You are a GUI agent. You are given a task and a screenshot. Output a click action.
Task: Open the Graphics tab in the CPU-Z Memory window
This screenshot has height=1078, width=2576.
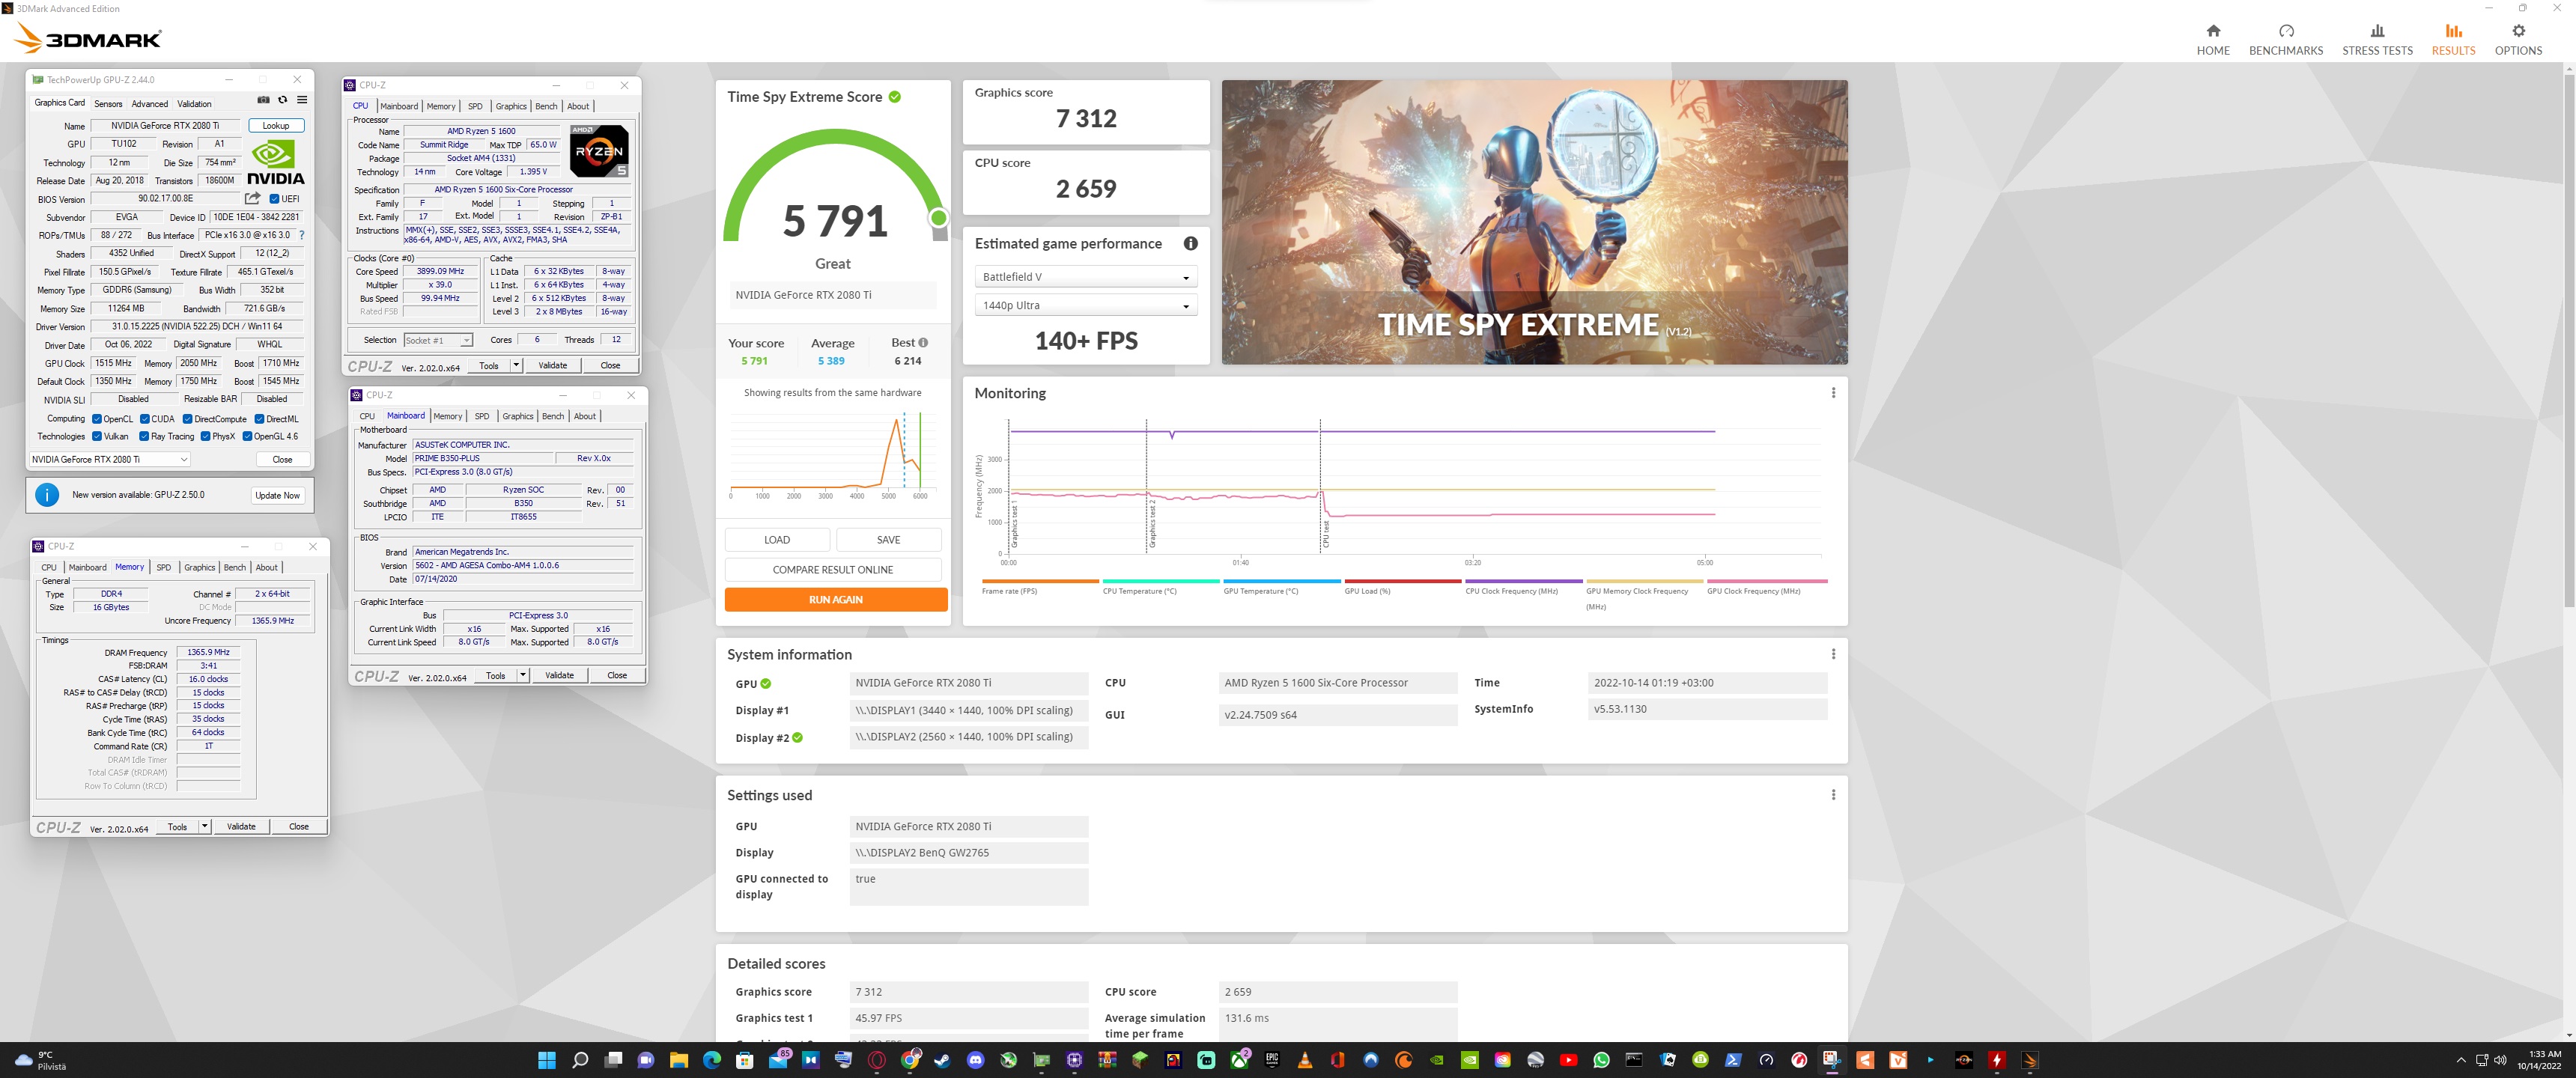click(199, 567)
